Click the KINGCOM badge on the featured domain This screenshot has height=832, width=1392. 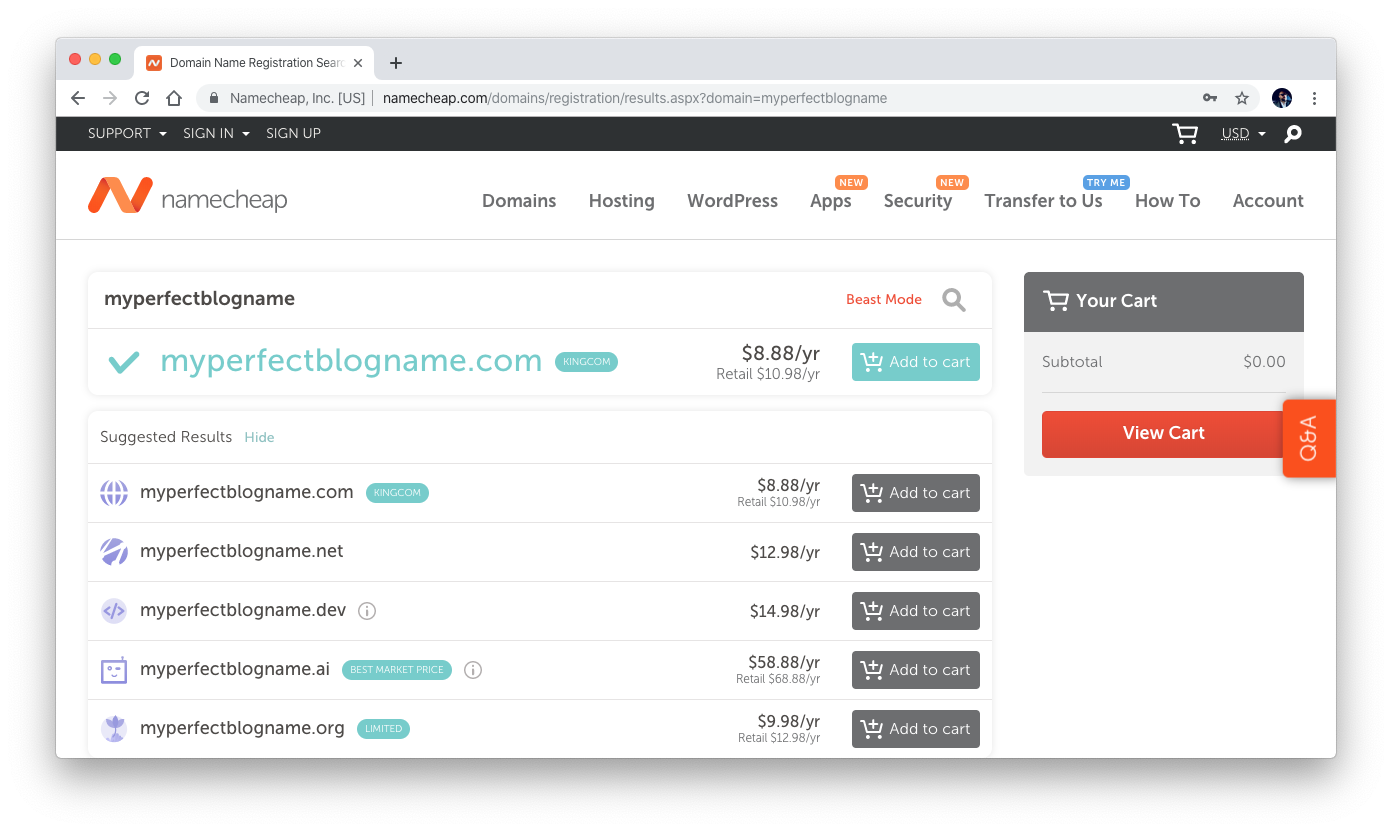(x=586, y=362)
